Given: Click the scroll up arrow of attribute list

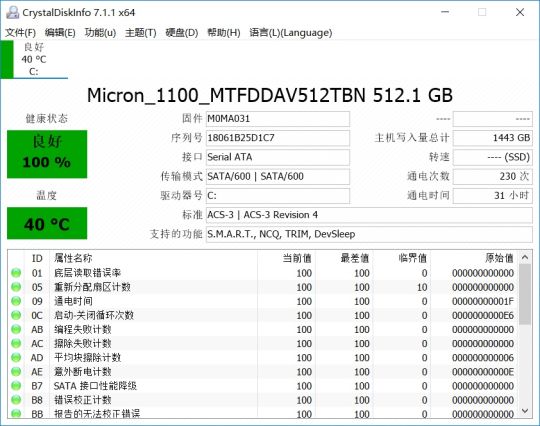Looking at the screenshot, I should point(525,257).
